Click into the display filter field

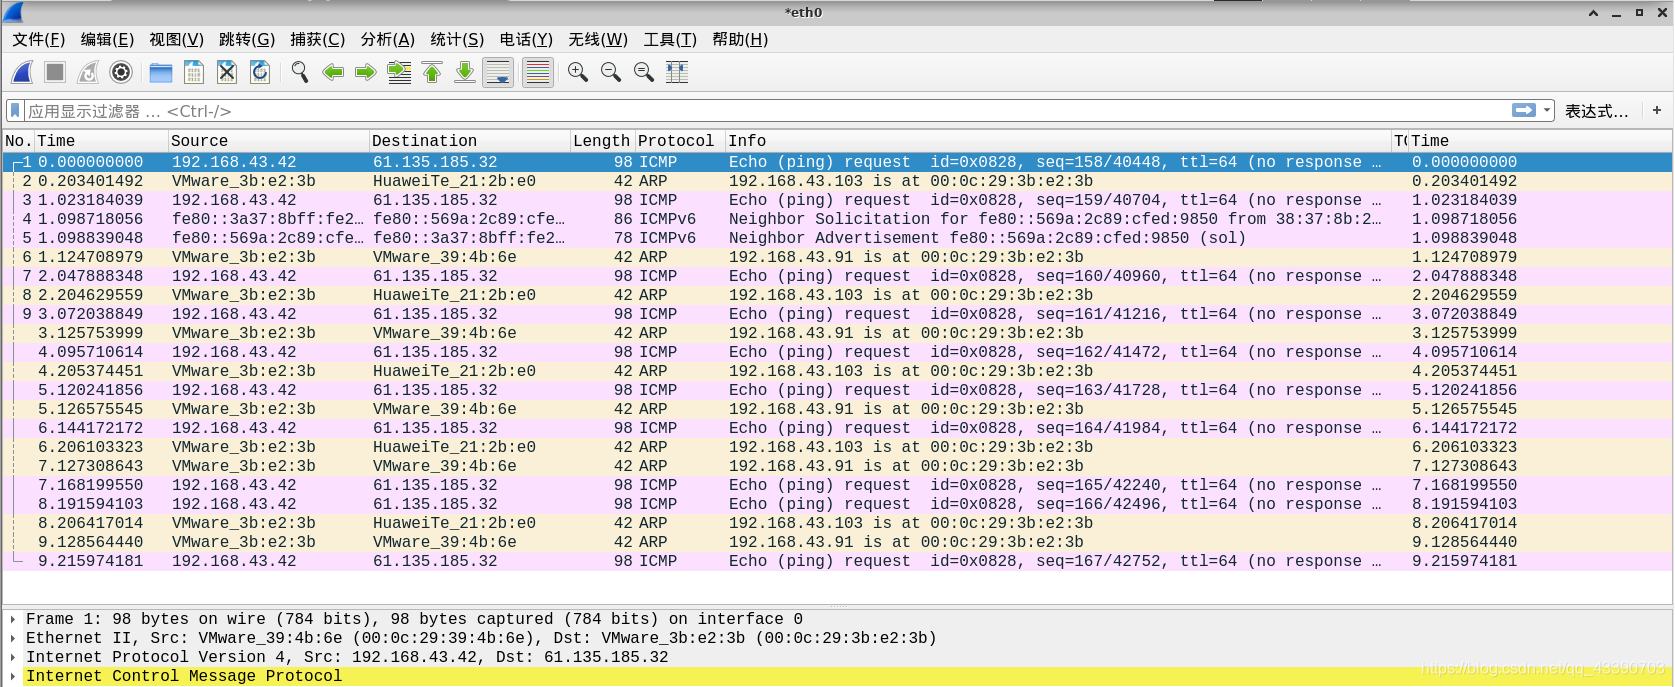coord(765,110)
